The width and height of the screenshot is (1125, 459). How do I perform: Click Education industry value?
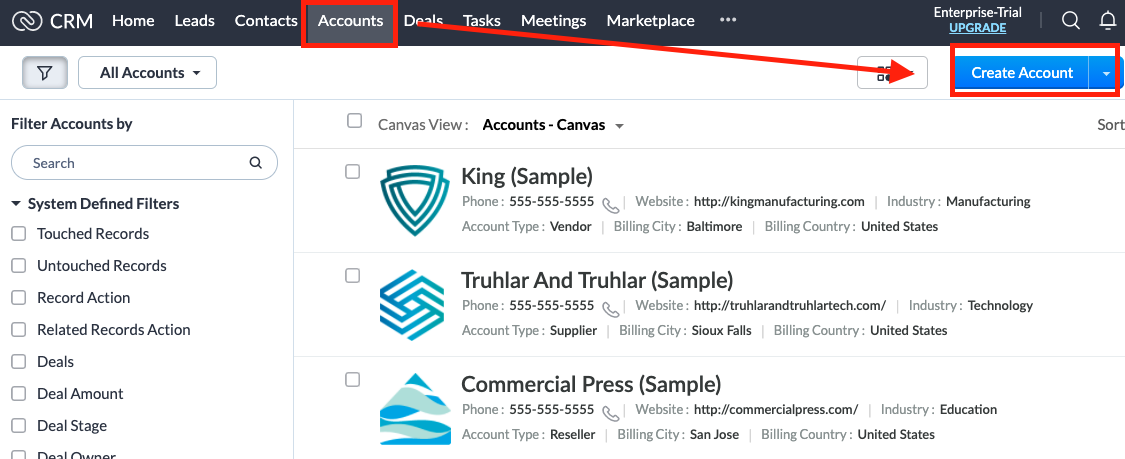(x=969, y=410)
